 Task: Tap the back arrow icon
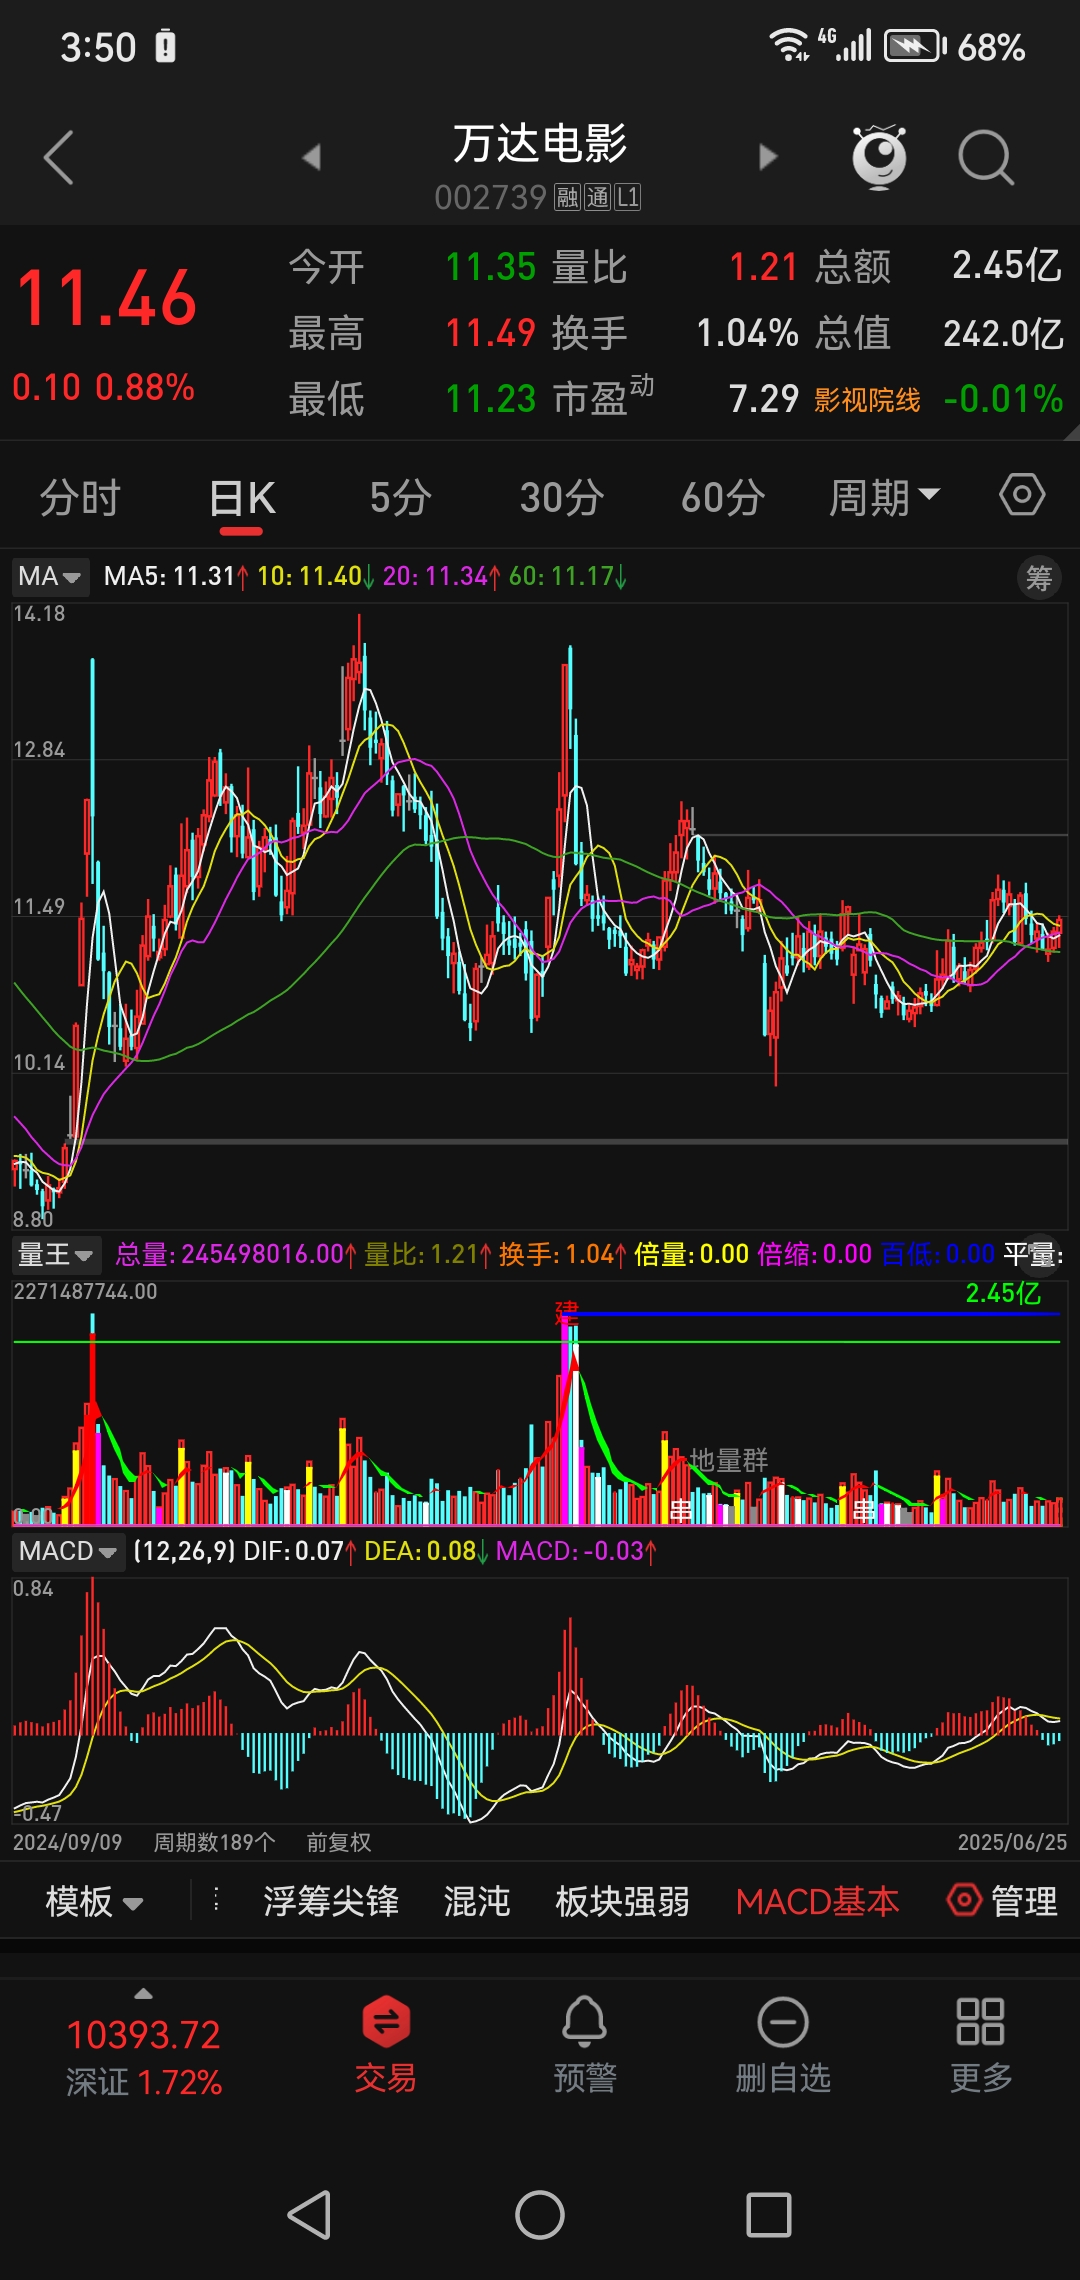coord(59,157)
